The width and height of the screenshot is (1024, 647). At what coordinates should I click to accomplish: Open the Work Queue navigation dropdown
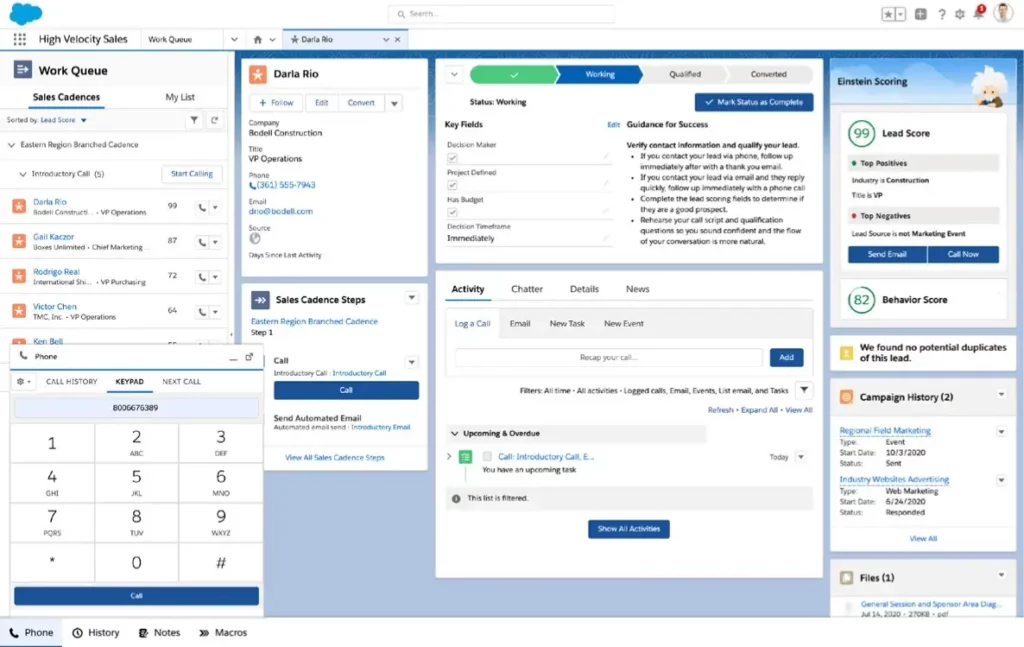[234, 39]
